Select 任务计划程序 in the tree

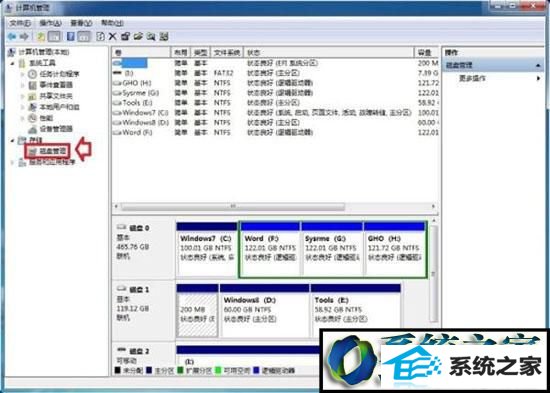[59, 74]
